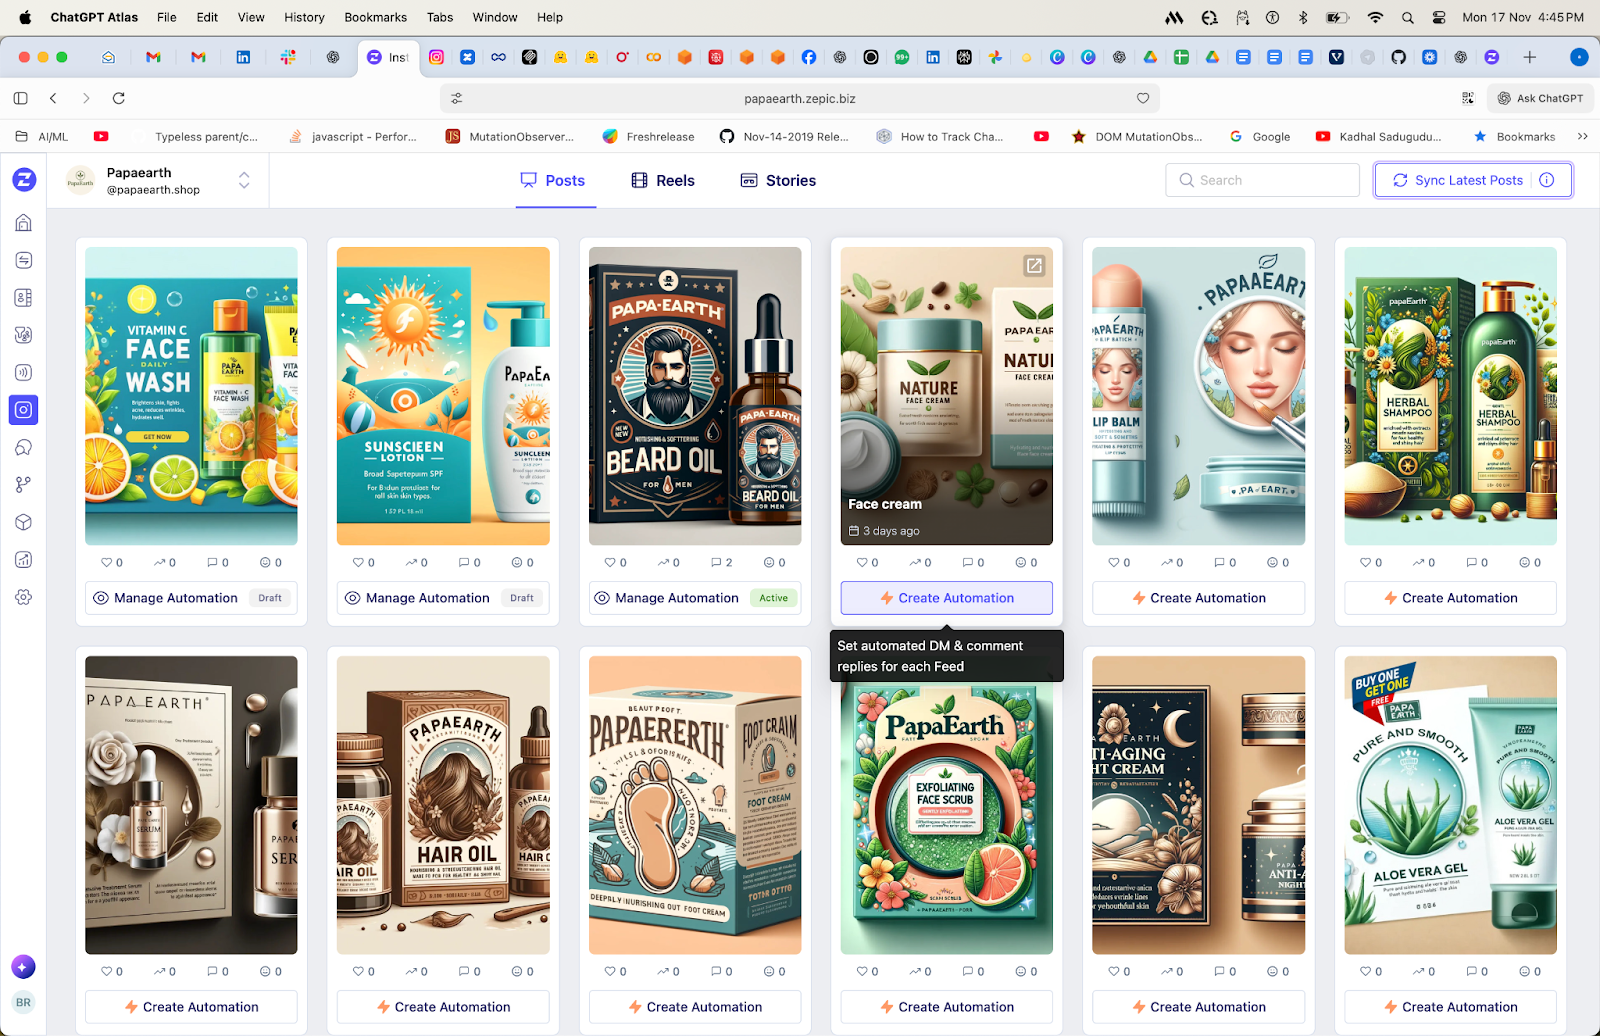This screenshot has height=1036, width=1600.
Task: Click the info icon beside Sync Latest Posts
Action: (1547, 180)
